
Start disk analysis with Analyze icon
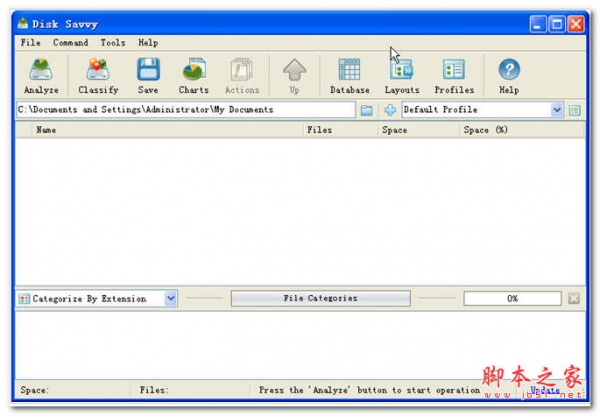pos(41,76)
